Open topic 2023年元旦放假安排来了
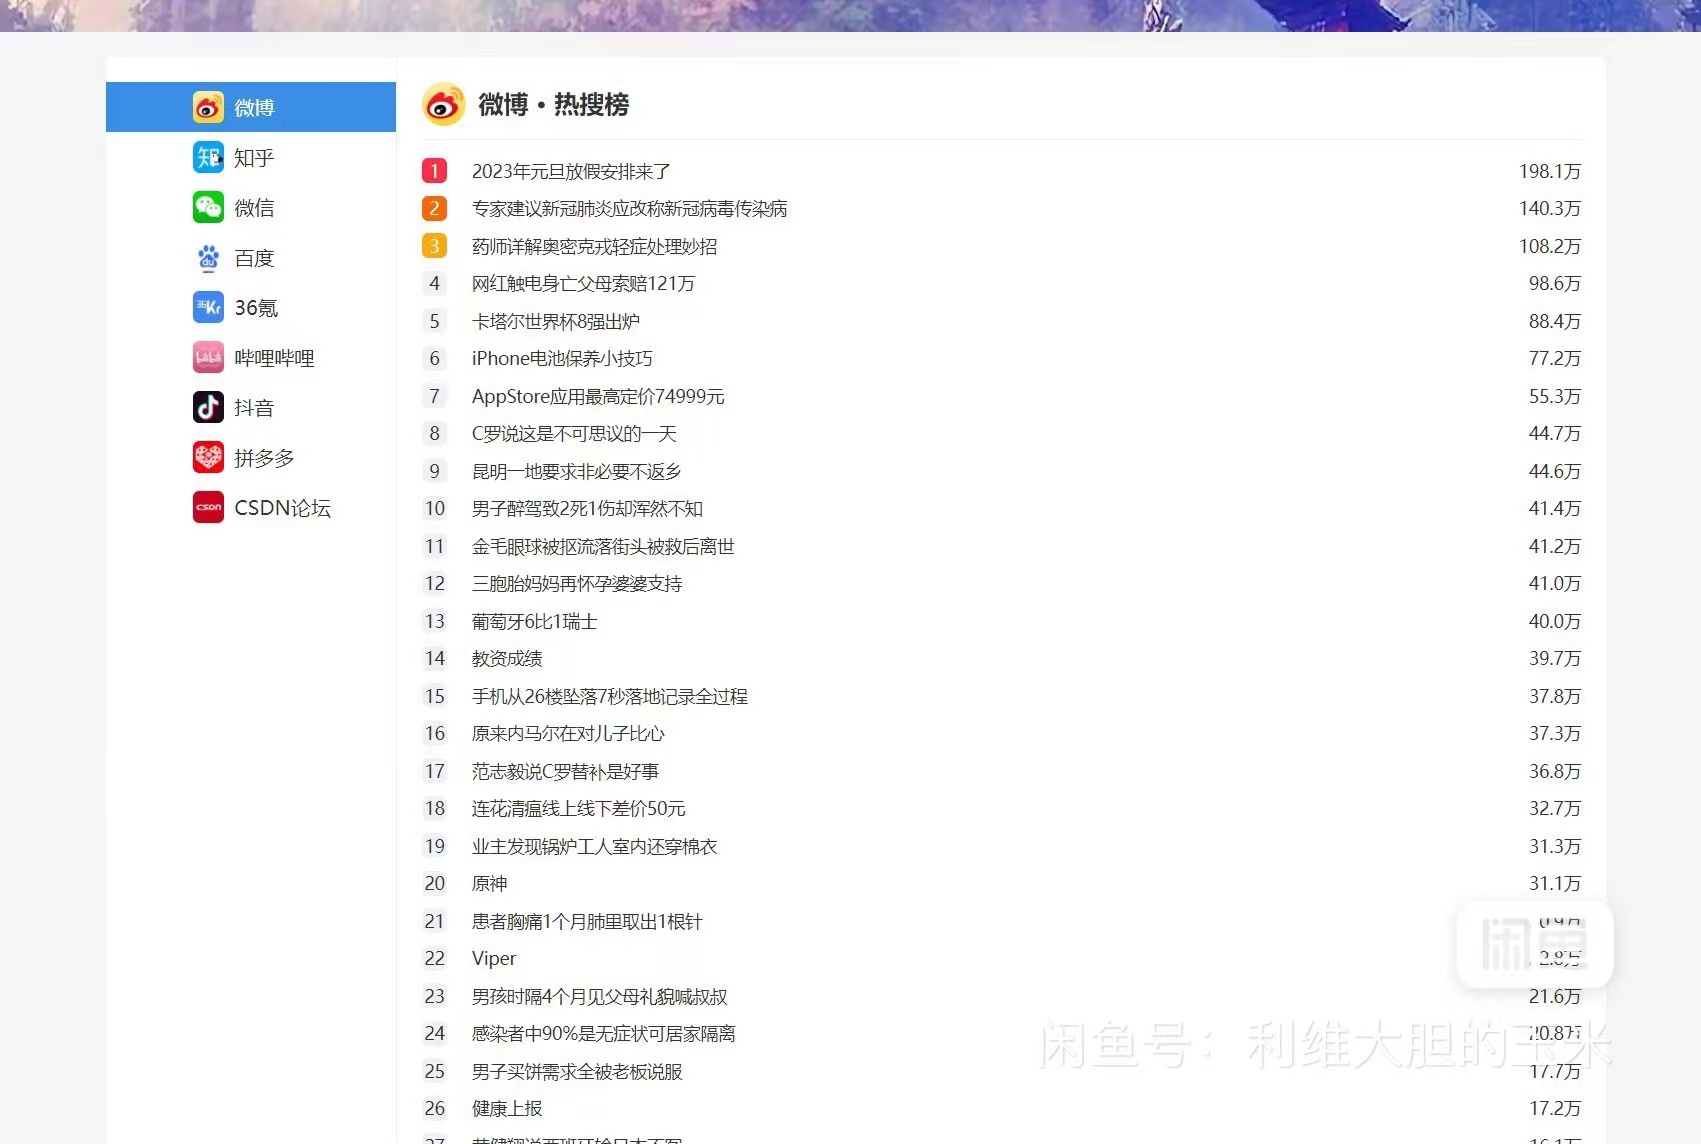Screen dimensions: 1701x1144 tap(571, 171)
